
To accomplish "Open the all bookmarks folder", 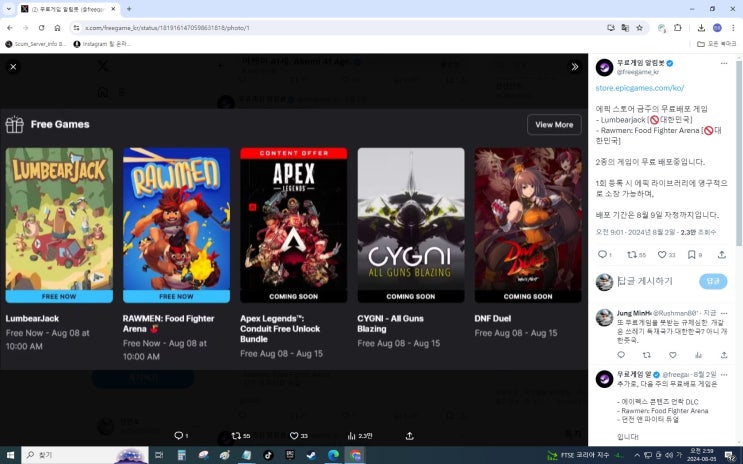I will [716, 44].
